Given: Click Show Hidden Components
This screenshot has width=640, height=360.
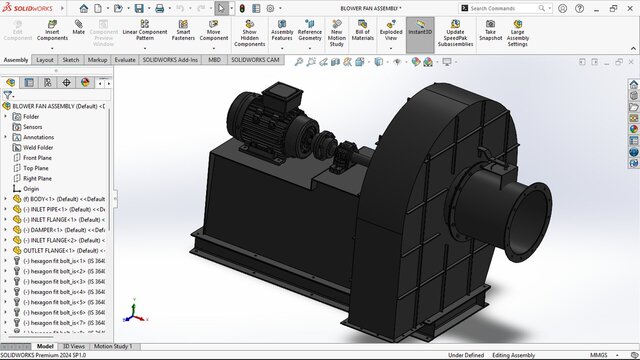Looking at the screenshot, I should tap(249, 33).
